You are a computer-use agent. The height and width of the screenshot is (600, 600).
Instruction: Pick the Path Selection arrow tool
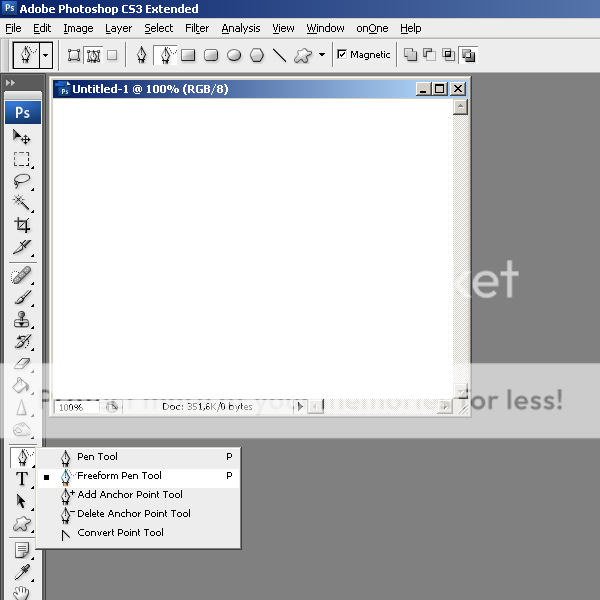21,501
